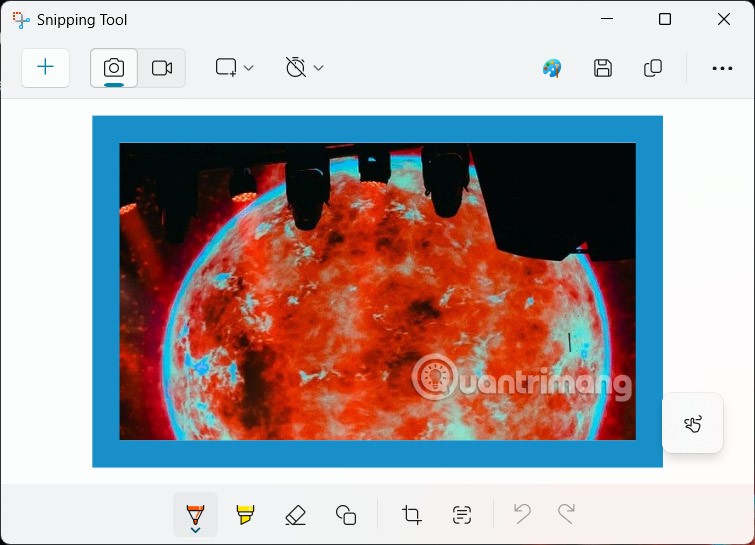
Task: Open the Shapes tool
Action: pyautogui.click(x=346, y=515)
